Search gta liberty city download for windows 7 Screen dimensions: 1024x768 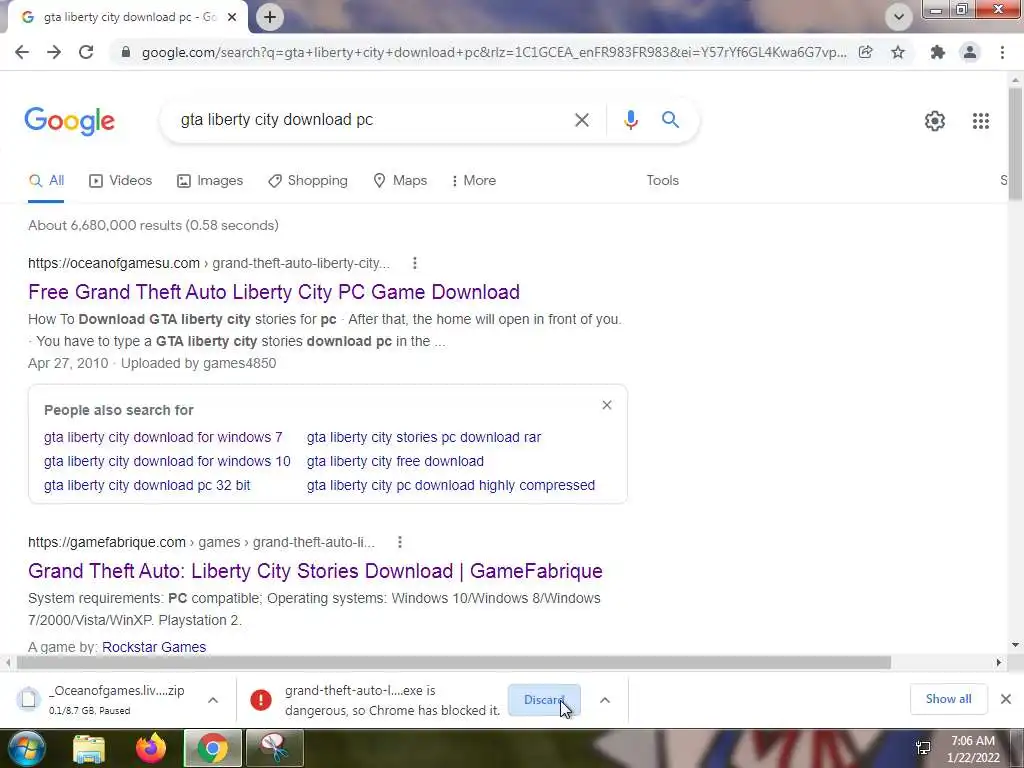(x=163, y=437)
